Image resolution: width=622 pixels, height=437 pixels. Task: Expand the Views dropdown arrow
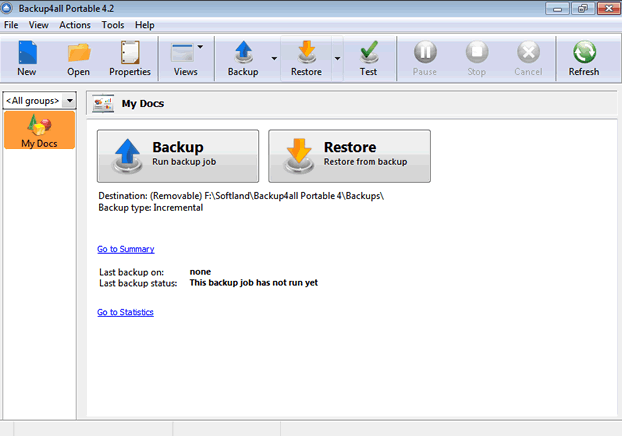(x=200, y=47)
